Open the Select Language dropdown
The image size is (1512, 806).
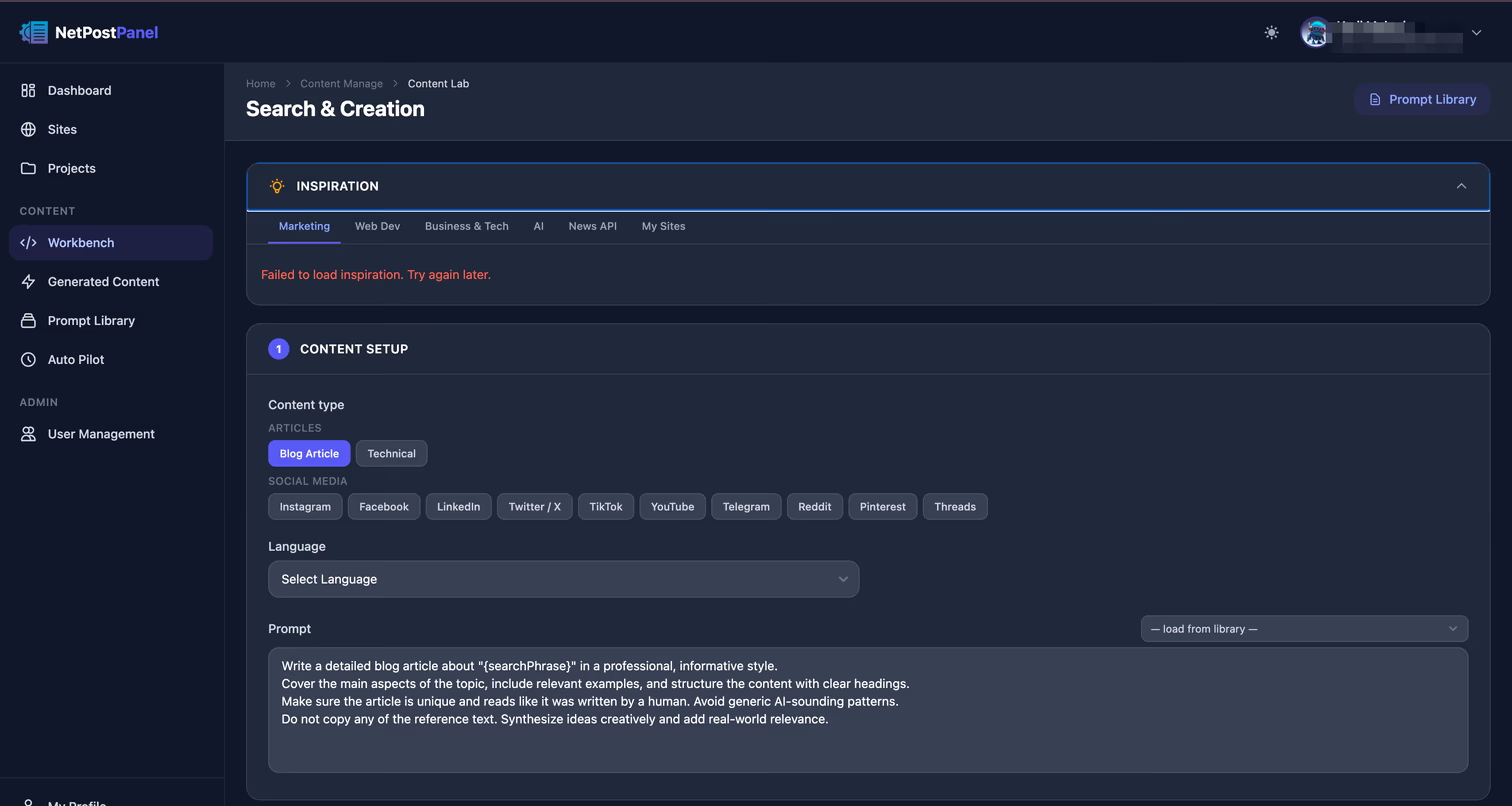pyautogui.click(x=563, y=579)
